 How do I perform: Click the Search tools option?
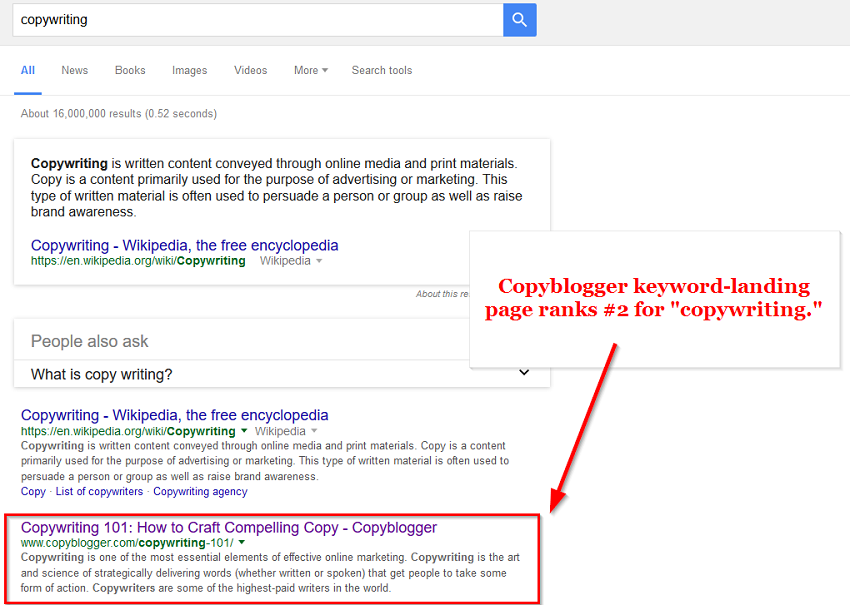click(x=381, y=71)
